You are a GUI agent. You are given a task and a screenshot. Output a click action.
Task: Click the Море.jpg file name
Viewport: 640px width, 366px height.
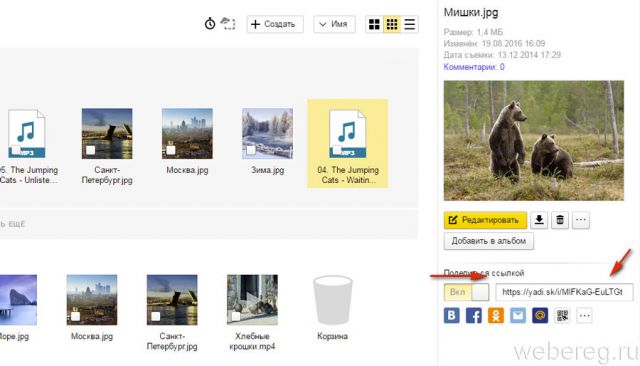[14, 336]
